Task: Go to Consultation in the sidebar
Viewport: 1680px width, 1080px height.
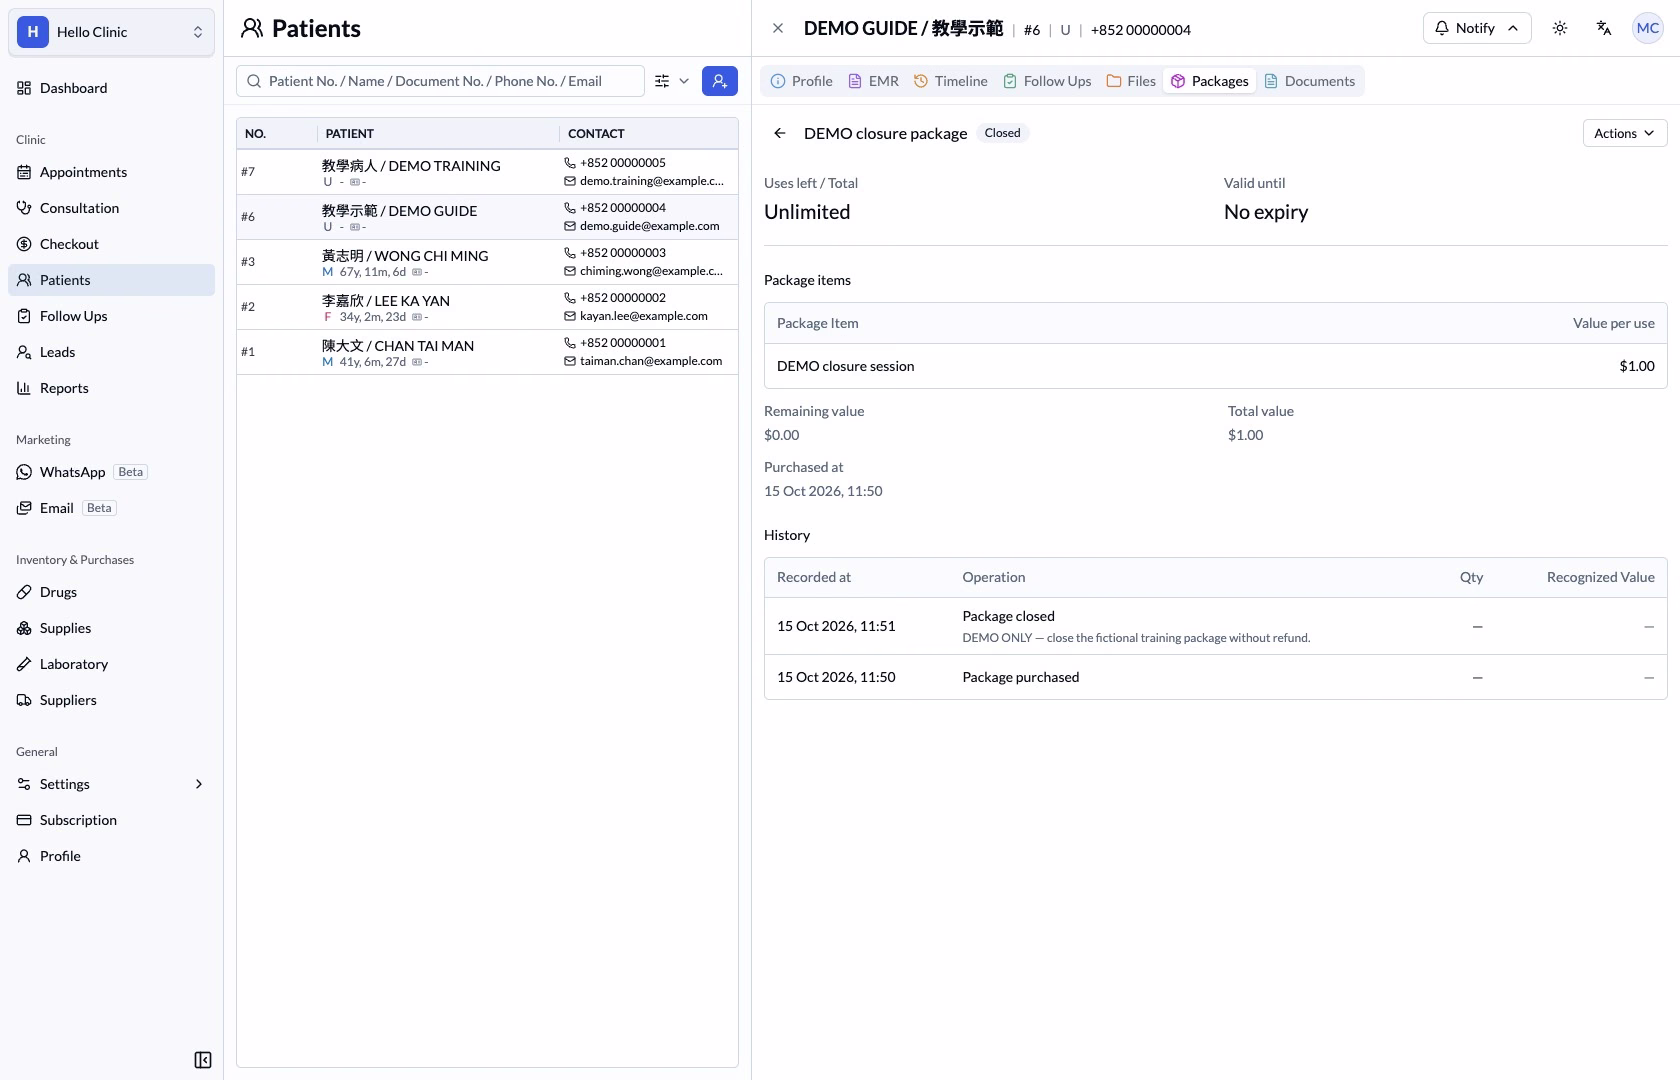Action: click(111, 208)
